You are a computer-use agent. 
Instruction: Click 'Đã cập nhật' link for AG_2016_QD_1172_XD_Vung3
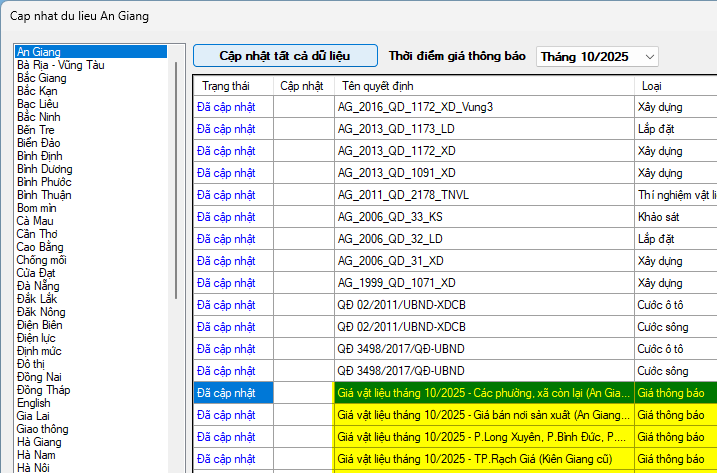(226, 107)
